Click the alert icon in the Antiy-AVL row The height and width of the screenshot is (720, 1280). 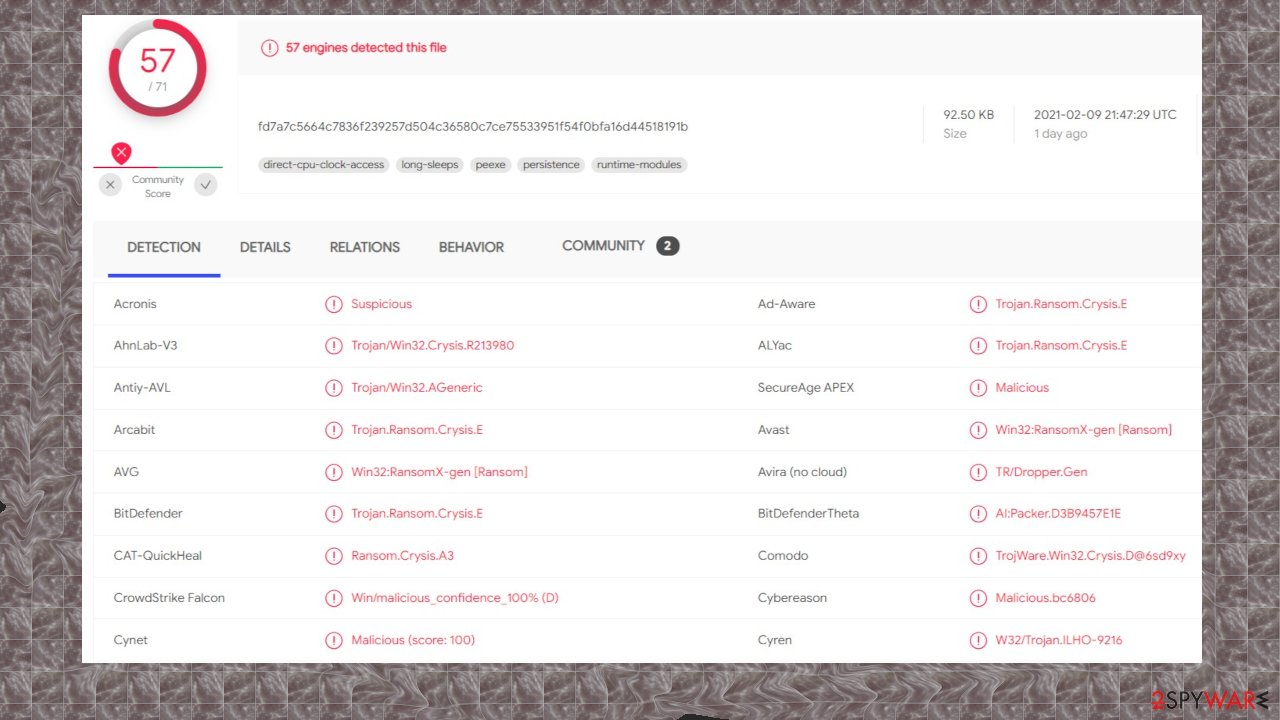click(x=334, y=388)
